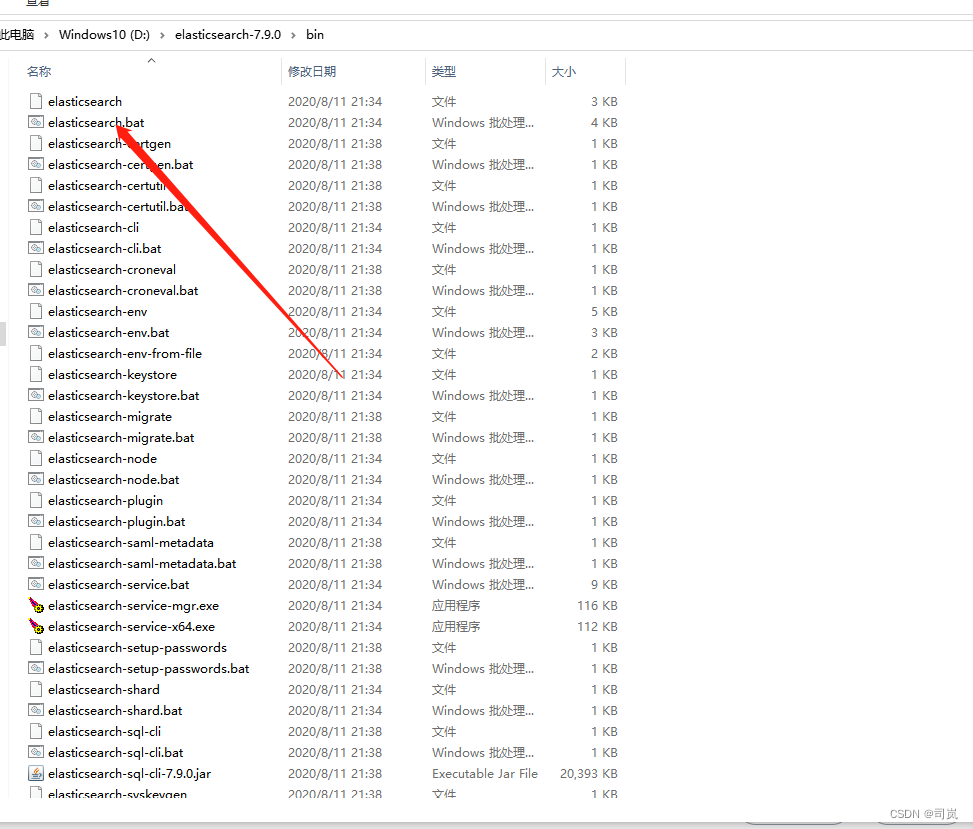
Task: Select the 2 KB size cell
Action: click(604, 354)
